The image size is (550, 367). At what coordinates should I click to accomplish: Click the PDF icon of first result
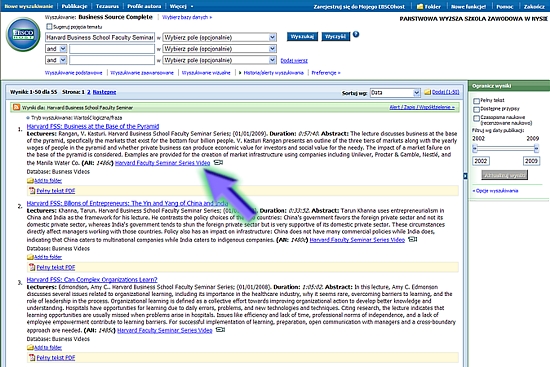(x=32, y=191)
